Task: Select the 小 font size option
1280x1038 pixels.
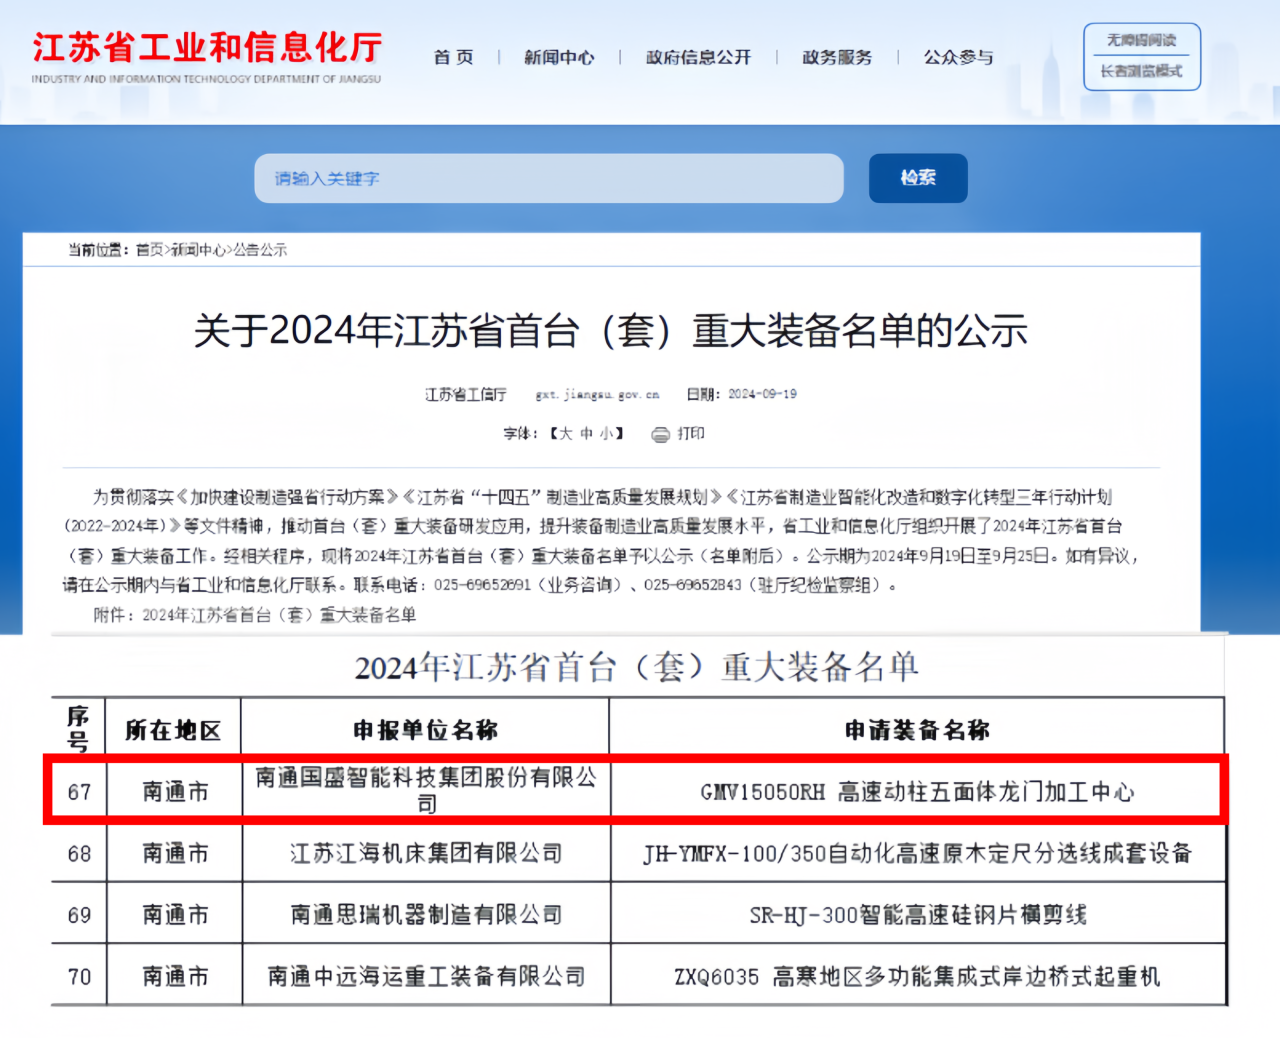Action: coord(607,434)
